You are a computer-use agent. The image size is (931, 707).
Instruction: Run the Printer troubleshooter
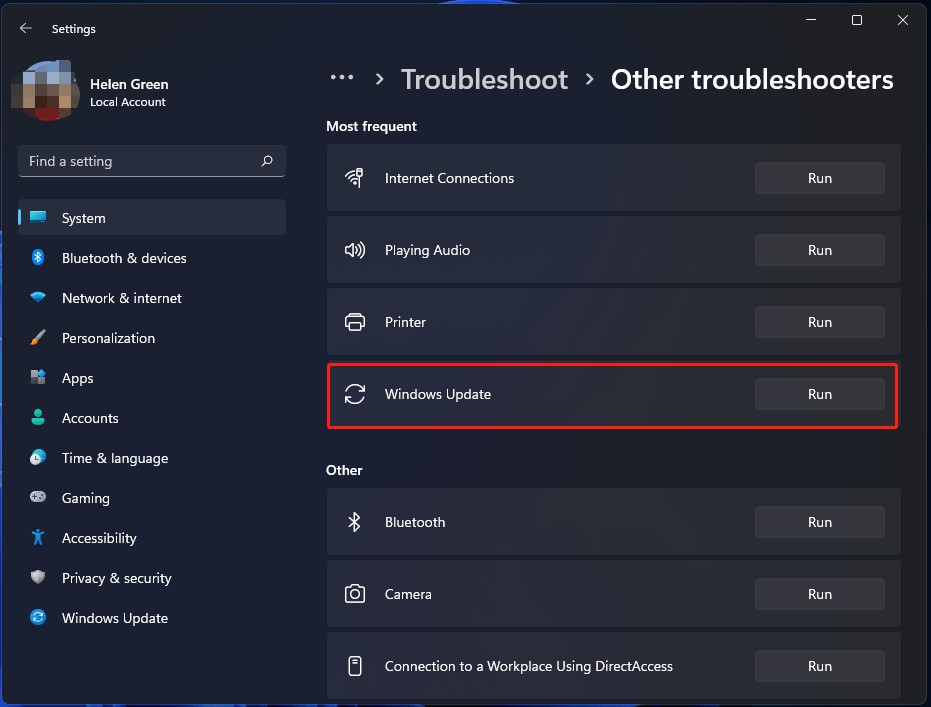click(819, 322)
